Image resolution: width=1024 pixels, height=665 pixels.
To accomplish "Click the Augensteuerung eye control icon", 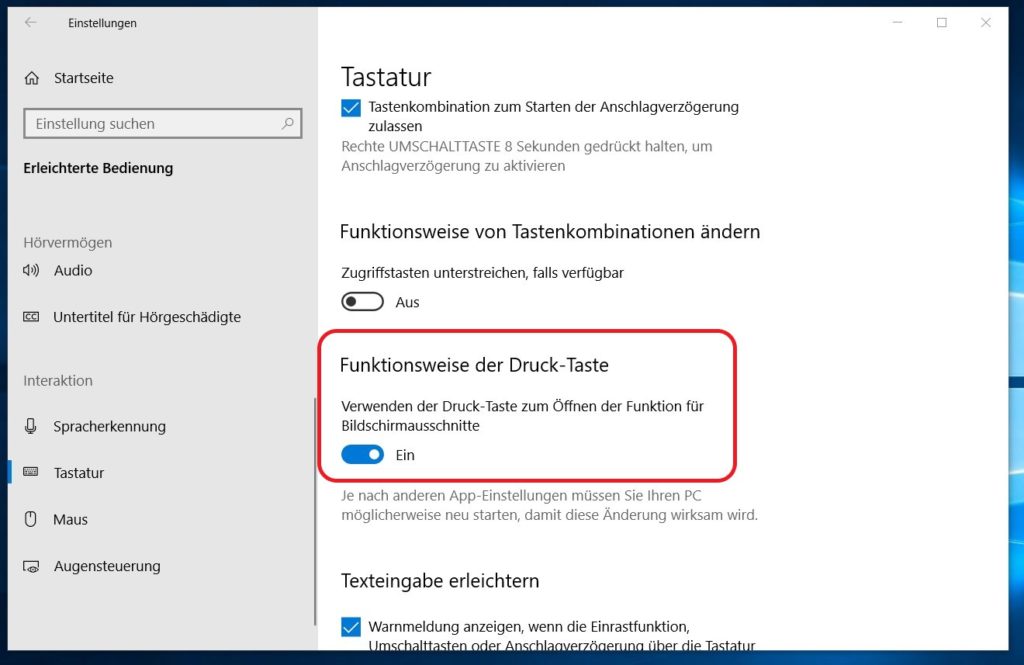I will point(31,566).
